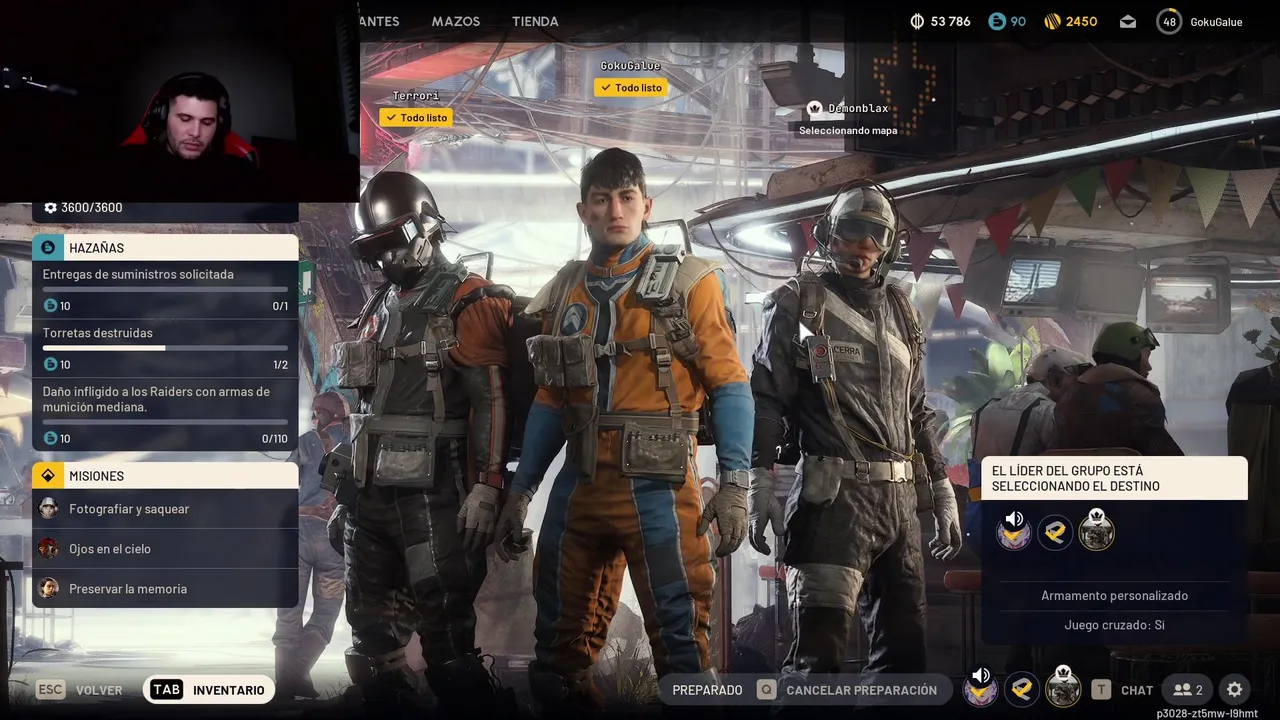Click the reward icon under Entregas de suministros
Screen dimensions: 1280x720
[x=50, y=306]
